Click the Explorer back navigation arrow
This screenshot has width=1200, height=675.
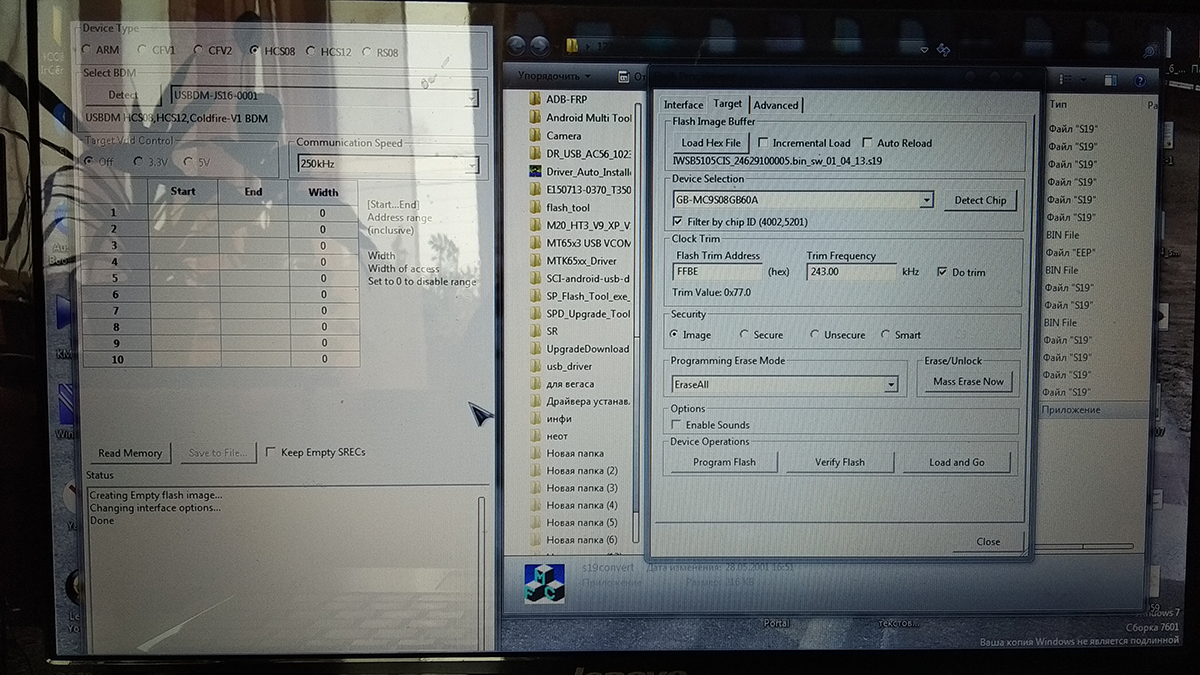click(x=517, y=46)
